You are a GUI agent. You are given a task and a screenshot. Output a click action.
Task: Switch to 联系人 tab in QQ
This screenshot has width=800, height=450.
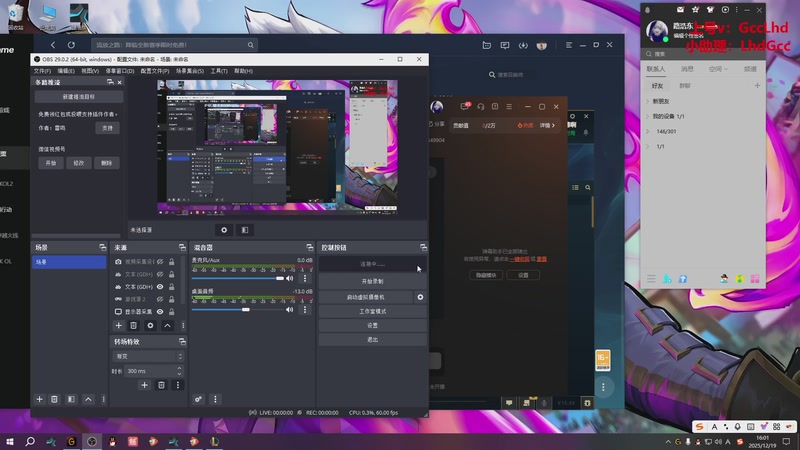click(656, 69)
